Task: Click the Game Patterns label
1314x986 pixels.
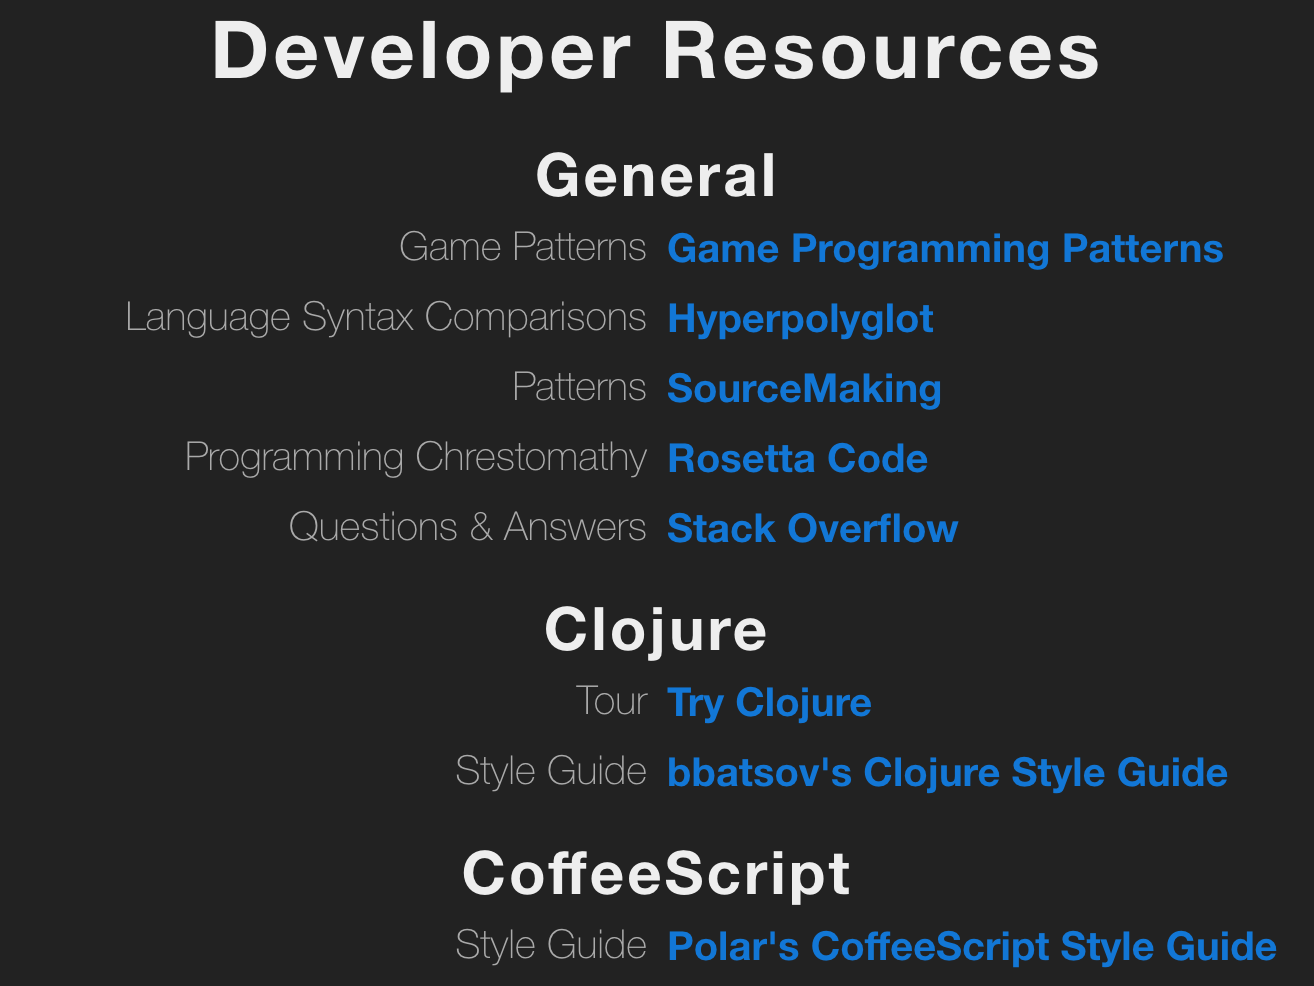Action: (x=523, y=246)
